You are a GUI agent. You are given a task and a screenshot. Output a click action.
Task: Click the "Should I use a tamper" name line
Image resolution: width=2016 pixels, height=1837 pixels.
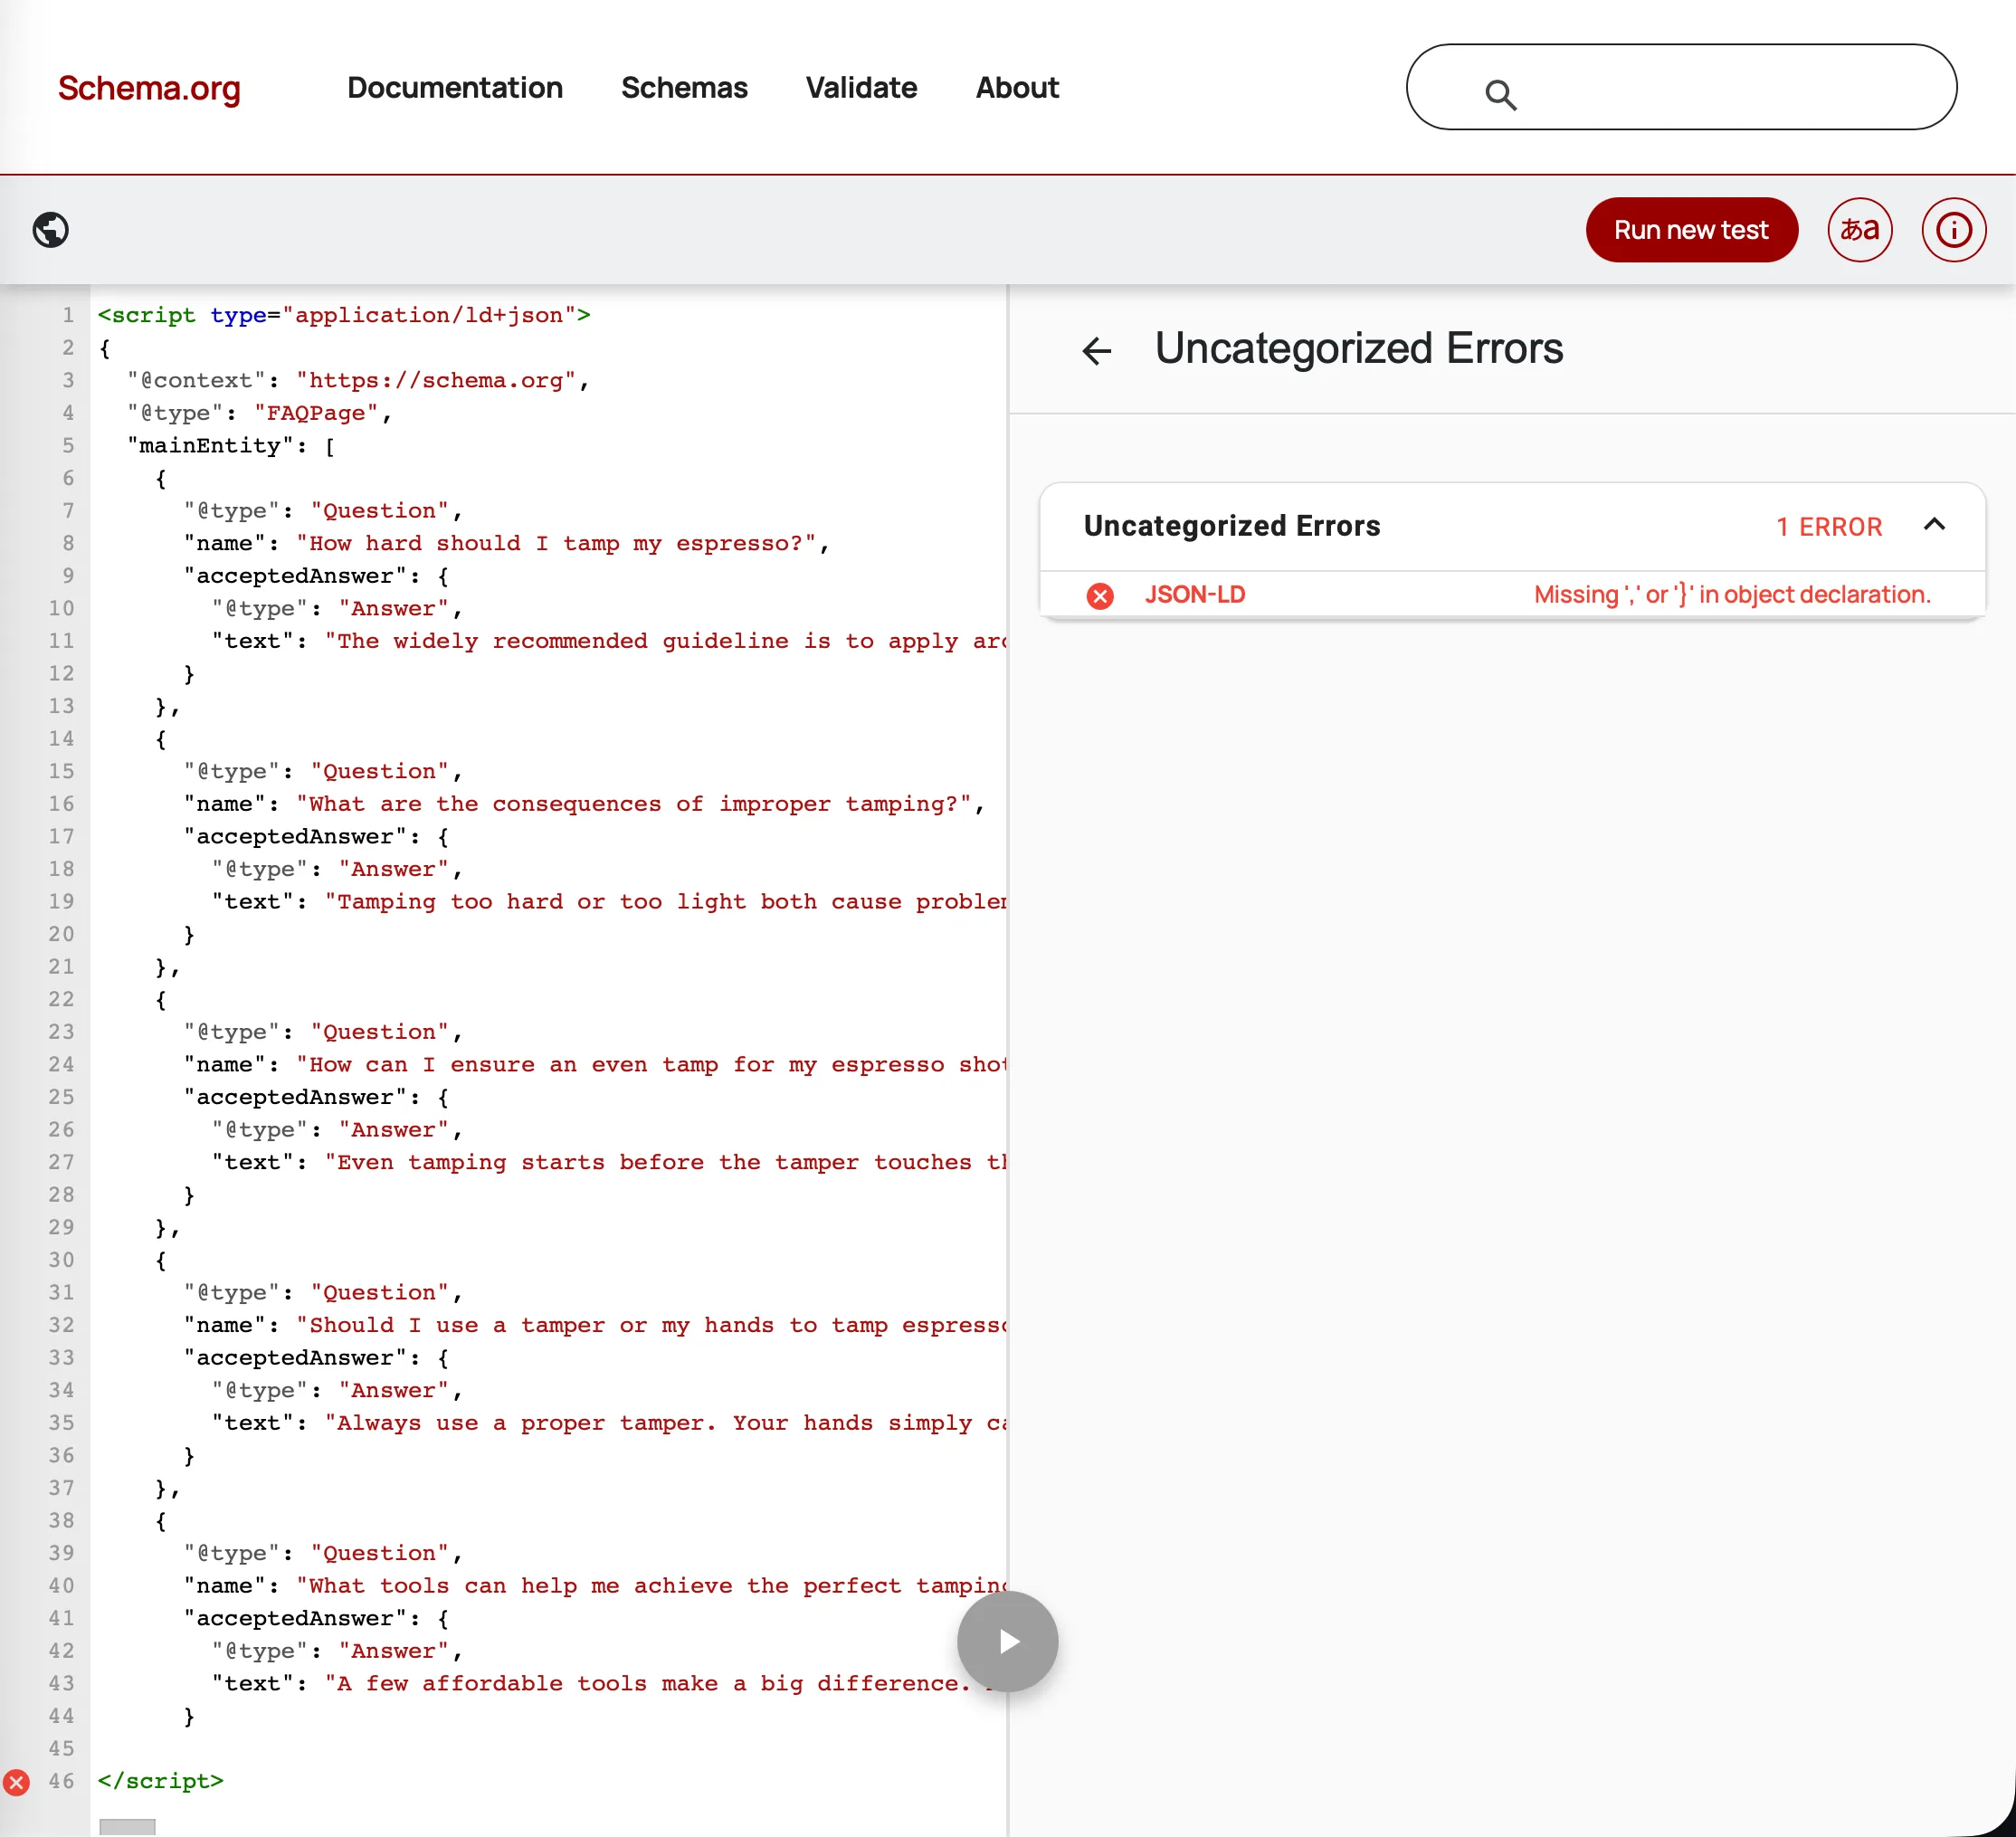pyautogui.click(x=595, y=1325)
